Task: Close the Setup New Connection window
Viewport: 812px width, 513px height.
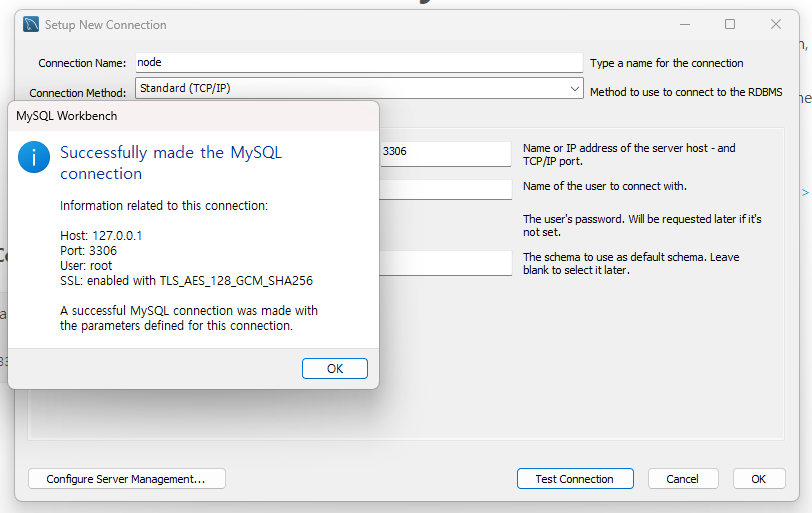Action: 776,24
